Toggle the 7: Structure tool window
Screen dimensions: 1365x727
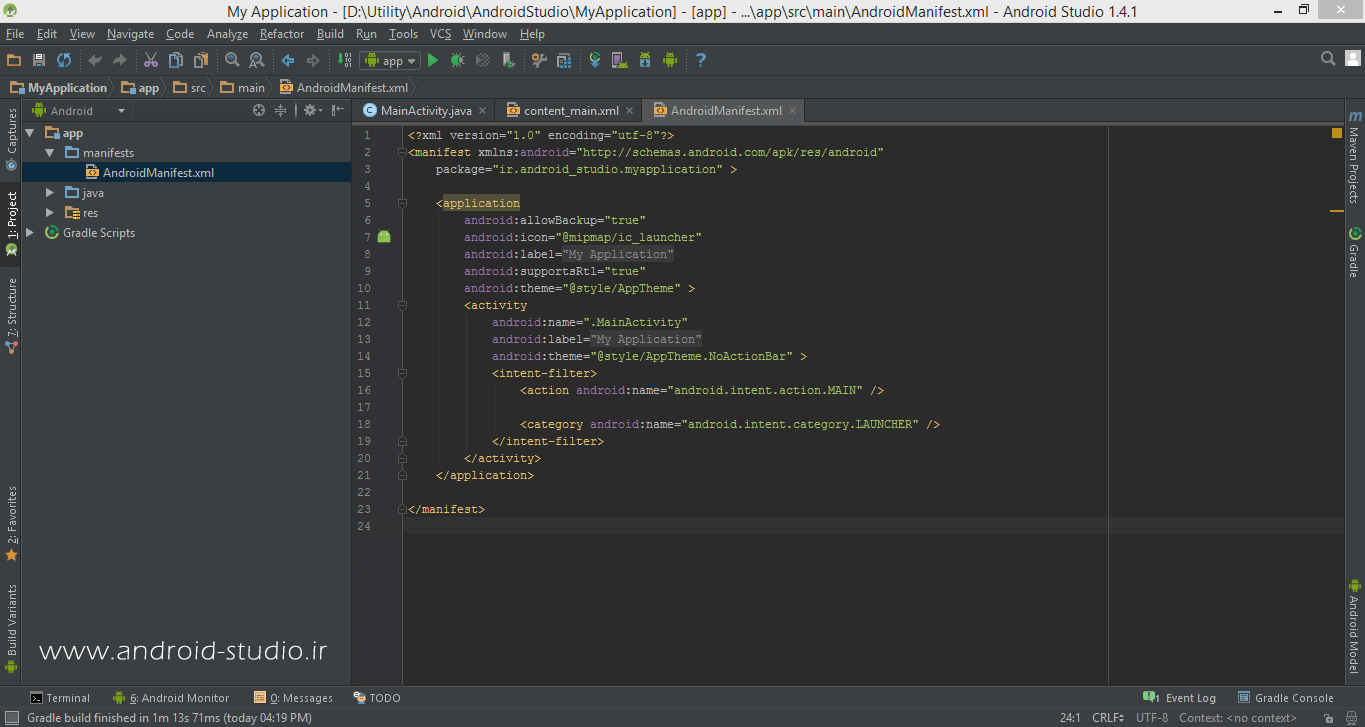point(11,316)
